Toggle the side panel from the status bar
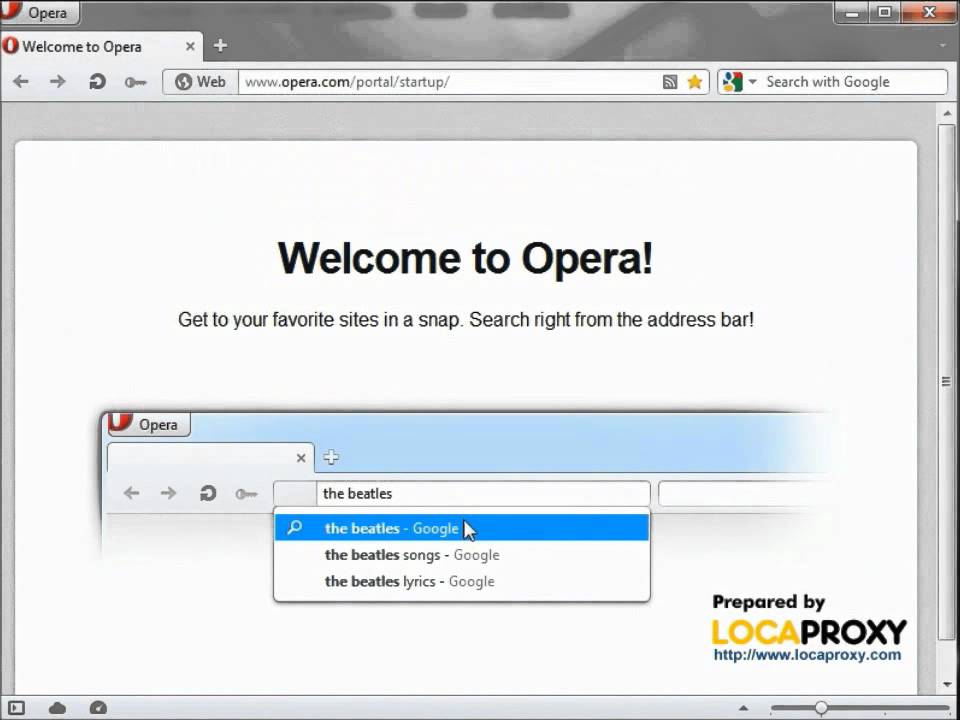The height and width of the screenshot is (720, 960). coord(17,708)
